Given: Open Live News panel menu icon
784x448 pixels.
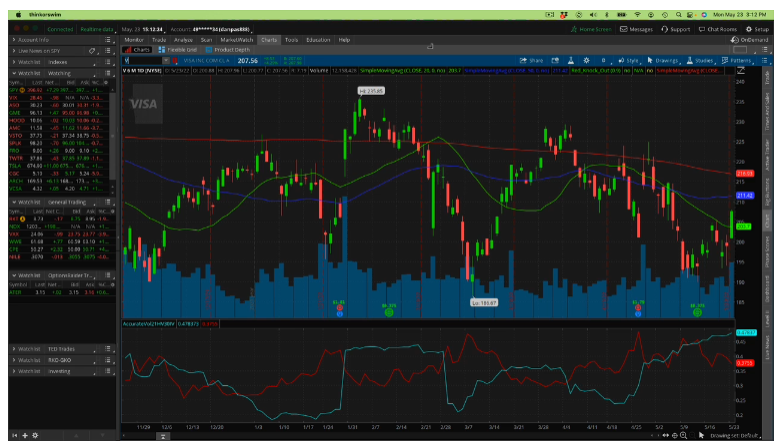Looking at the screenshot, I should [x=108, y=51].
